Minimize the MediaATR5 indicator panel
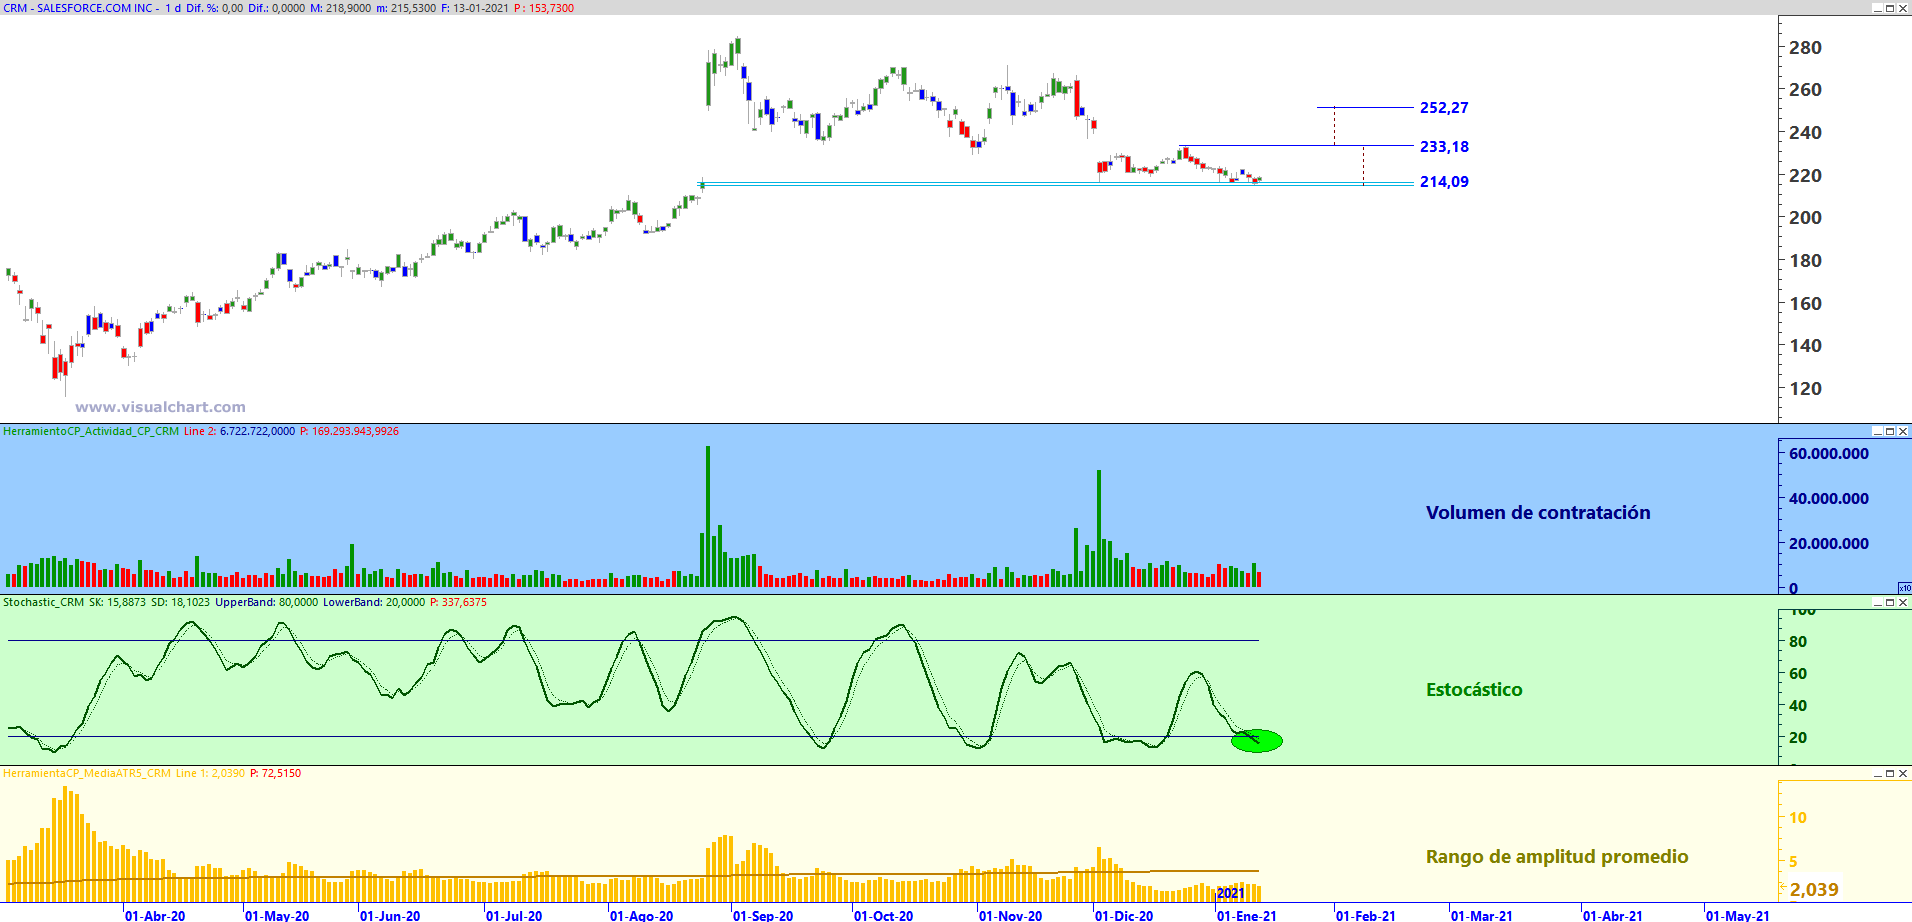Viewport: 1912px width, 922px height. (x=1877, y=773)
